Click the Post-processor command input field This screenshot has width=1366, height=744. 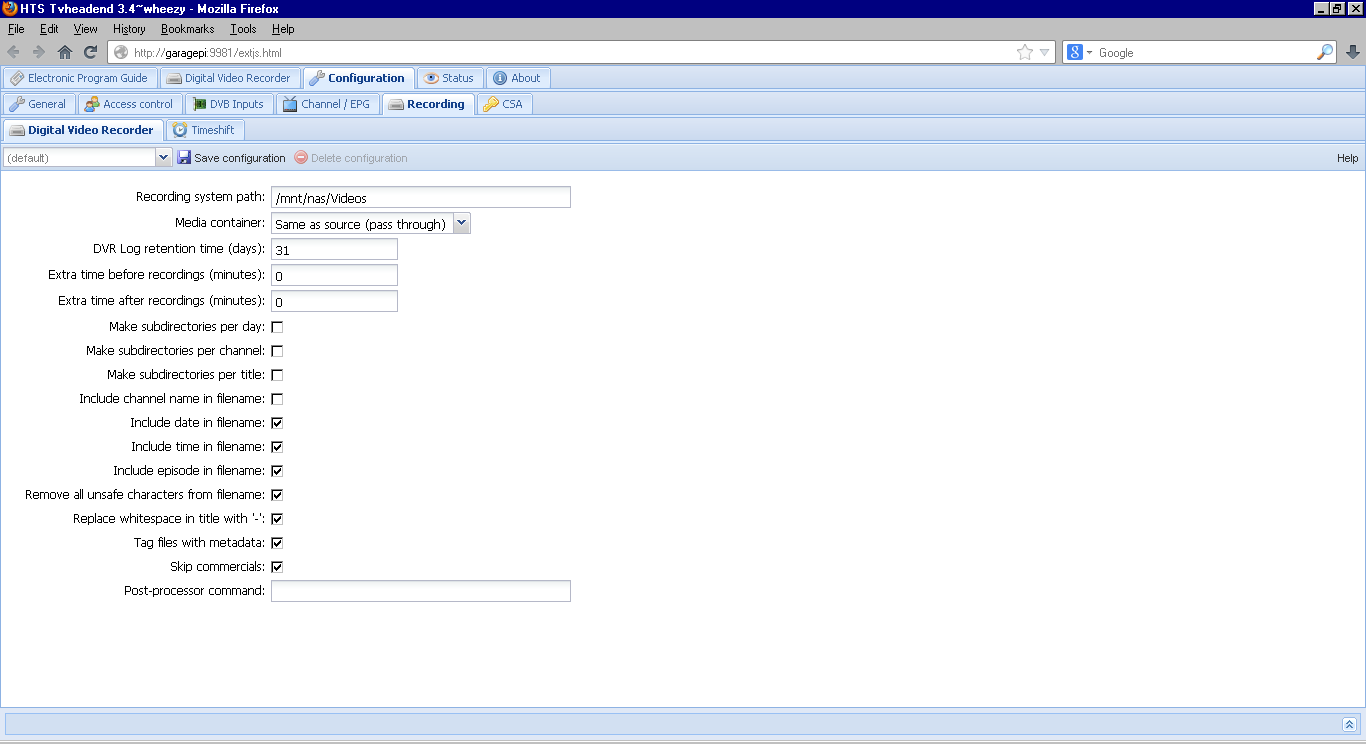[420, 591]
